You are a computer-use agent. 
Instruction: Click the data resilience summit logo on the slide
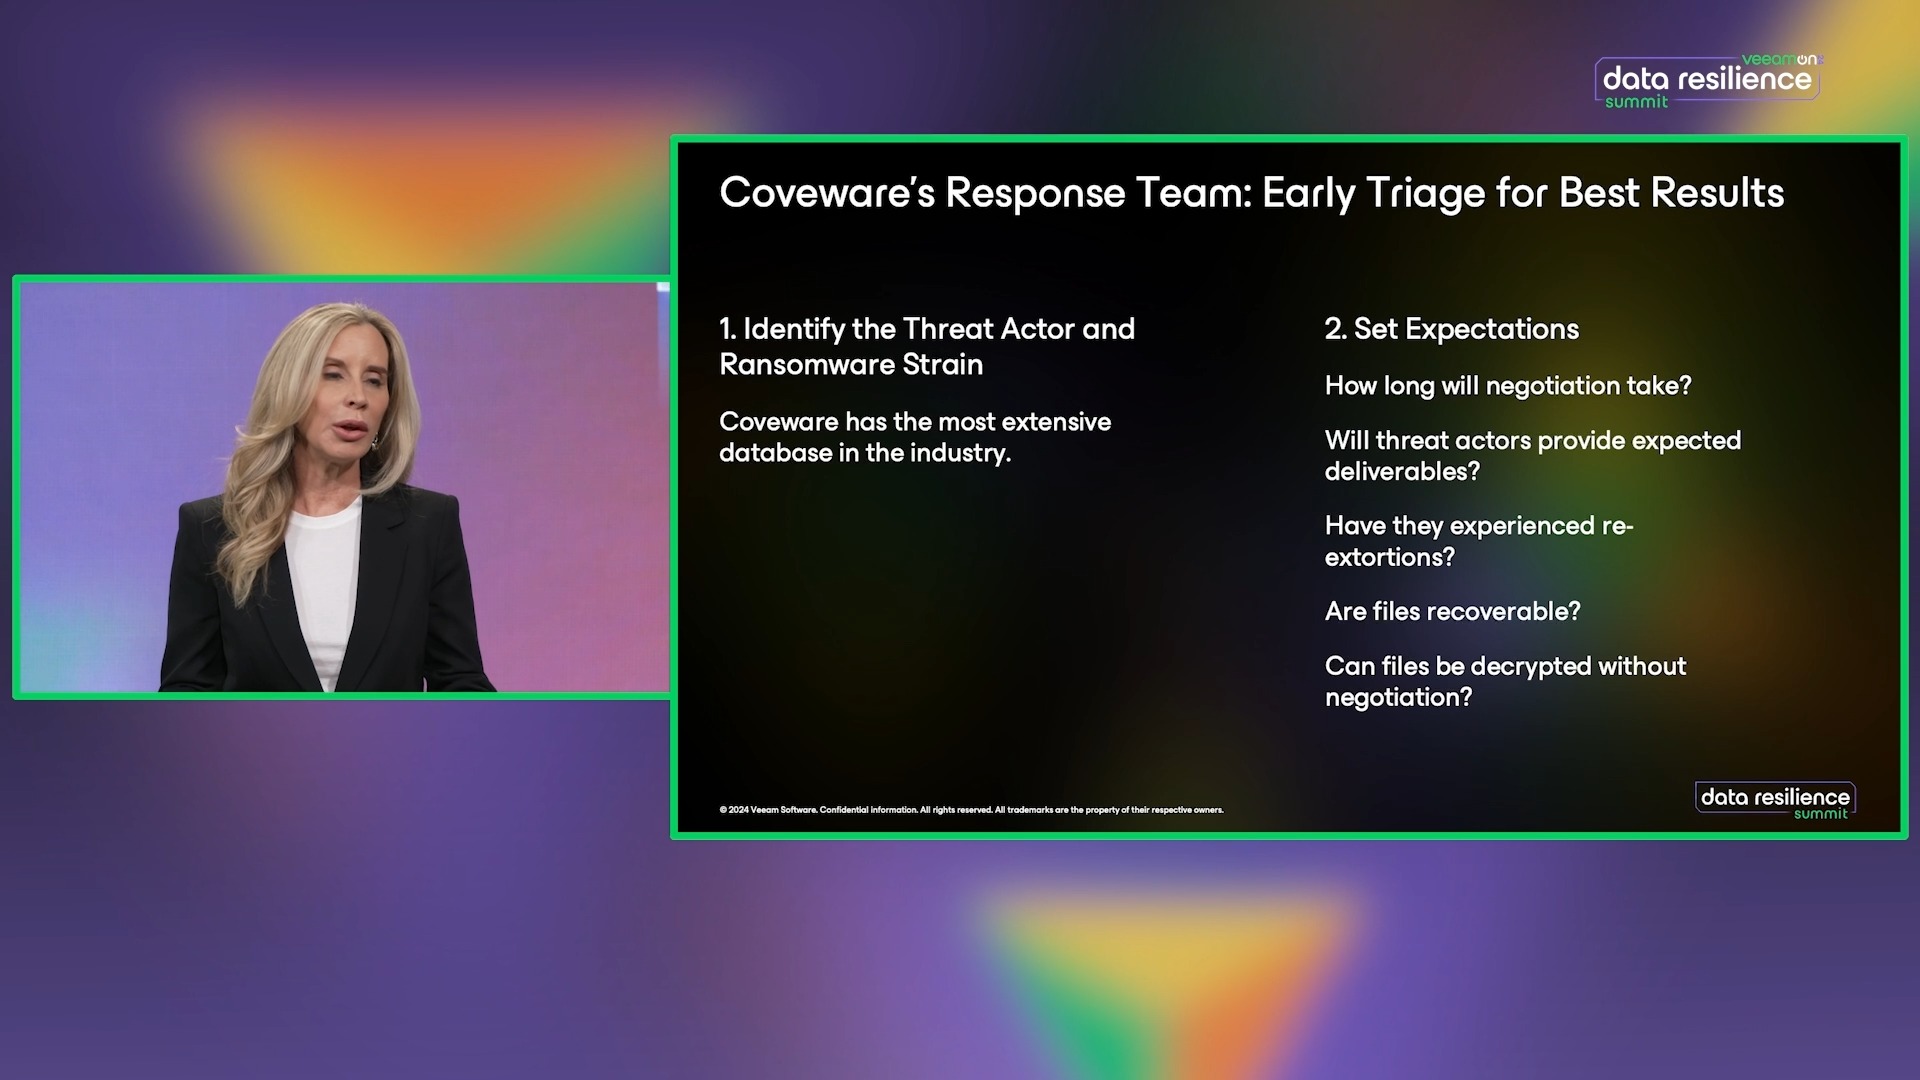pos(1775,801)
